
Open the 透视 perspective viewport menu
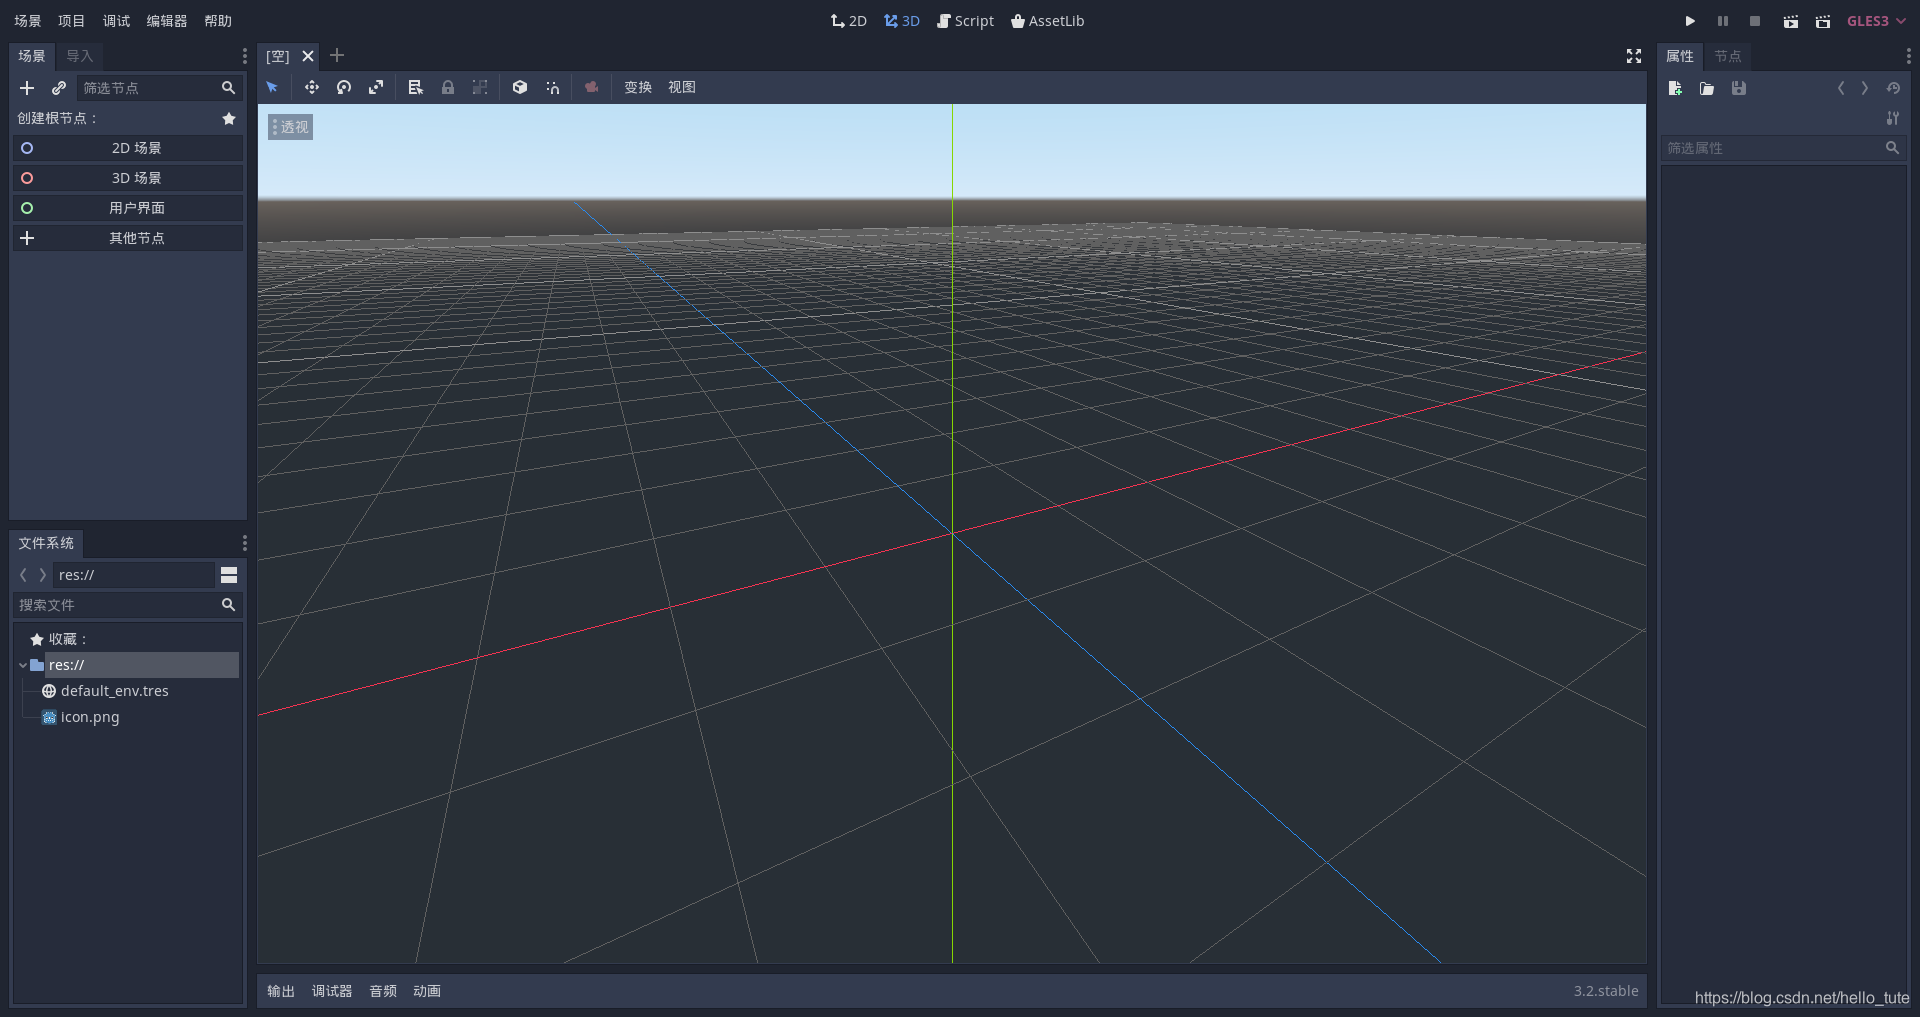tap(291, 127)
